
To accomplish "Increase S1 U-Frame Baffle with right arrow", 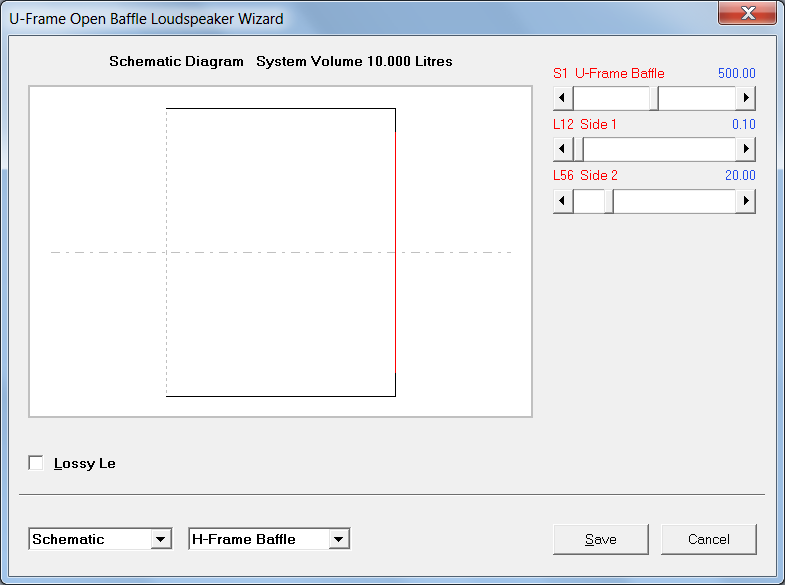I will pos(745,98).
